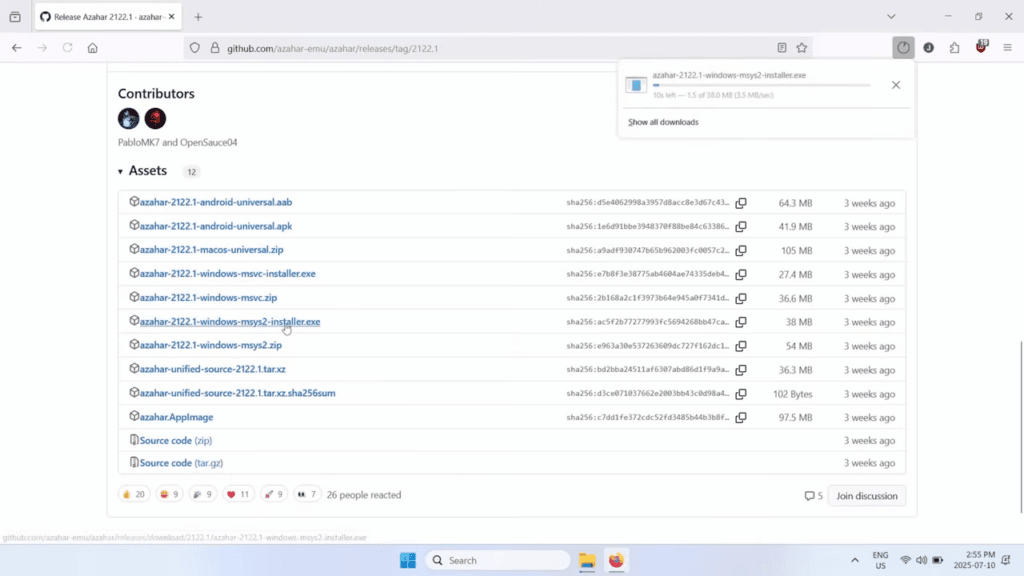1024x576 pixels.
Task: Go to browser home page
Action: tap(93, 48)
